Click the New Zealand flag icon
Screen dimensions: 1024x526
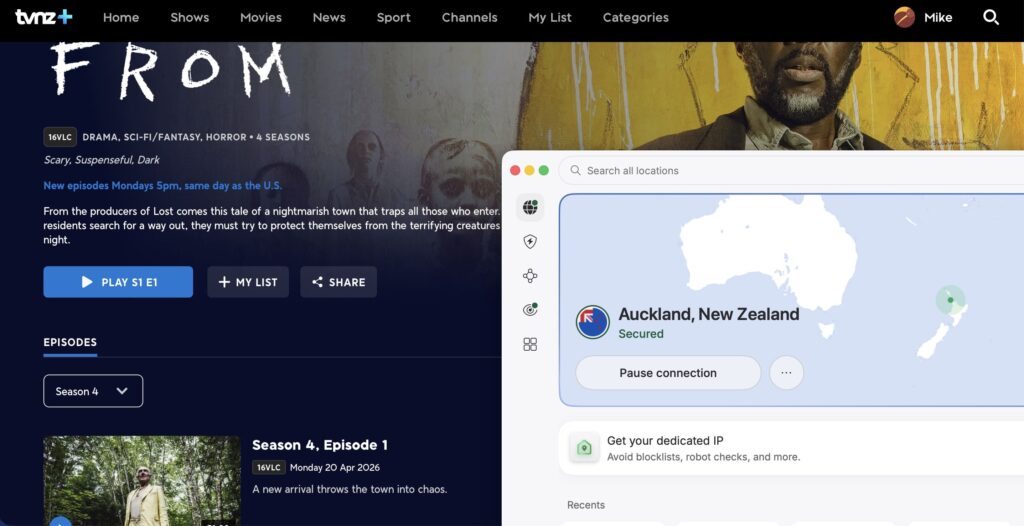592,322
